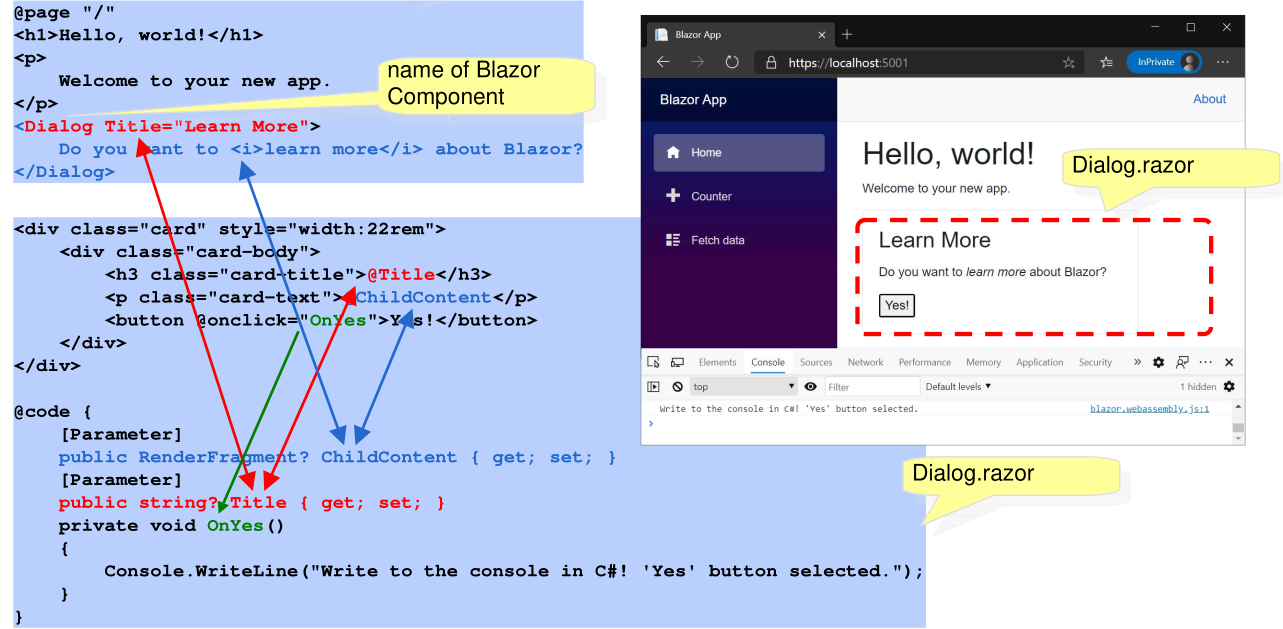Clear the console with the ban icon

[x=677, y=387]
